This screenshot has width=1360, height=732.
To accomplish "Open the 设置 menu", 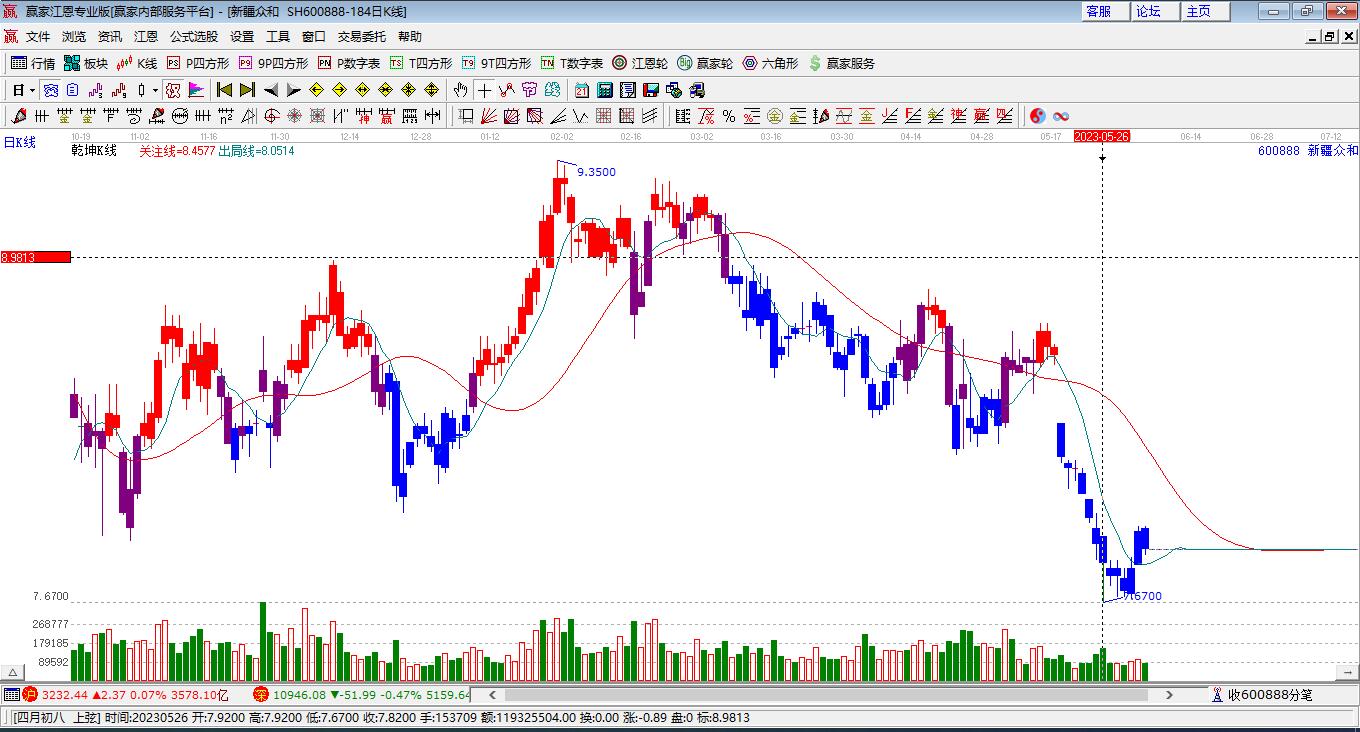I will pos(242,37).
